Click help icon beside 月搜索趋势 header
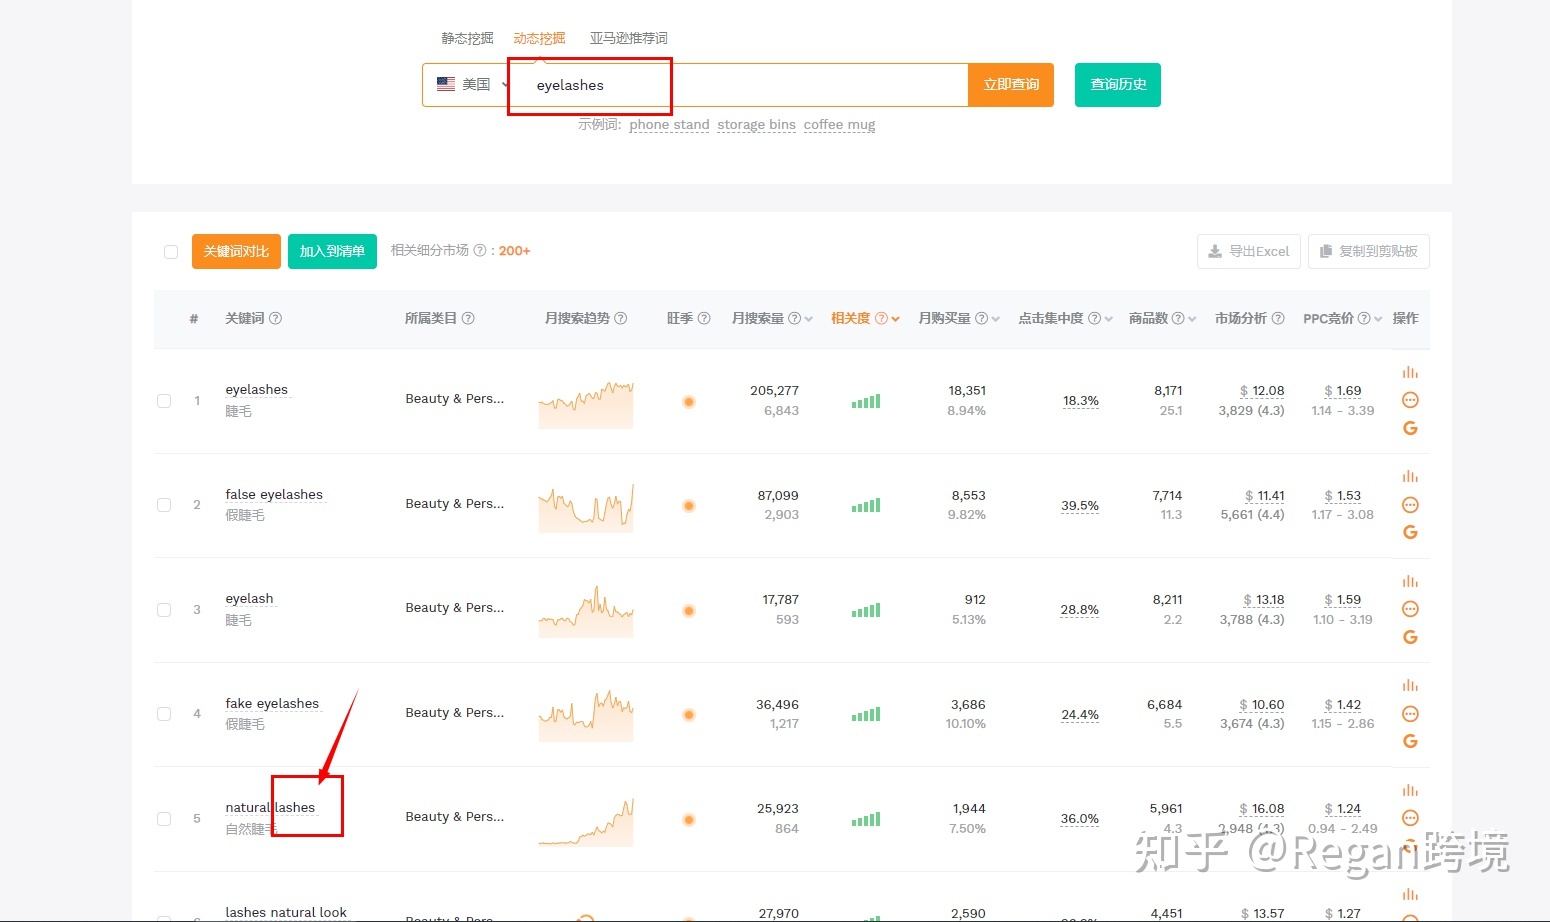 click(x=621, y=318)
